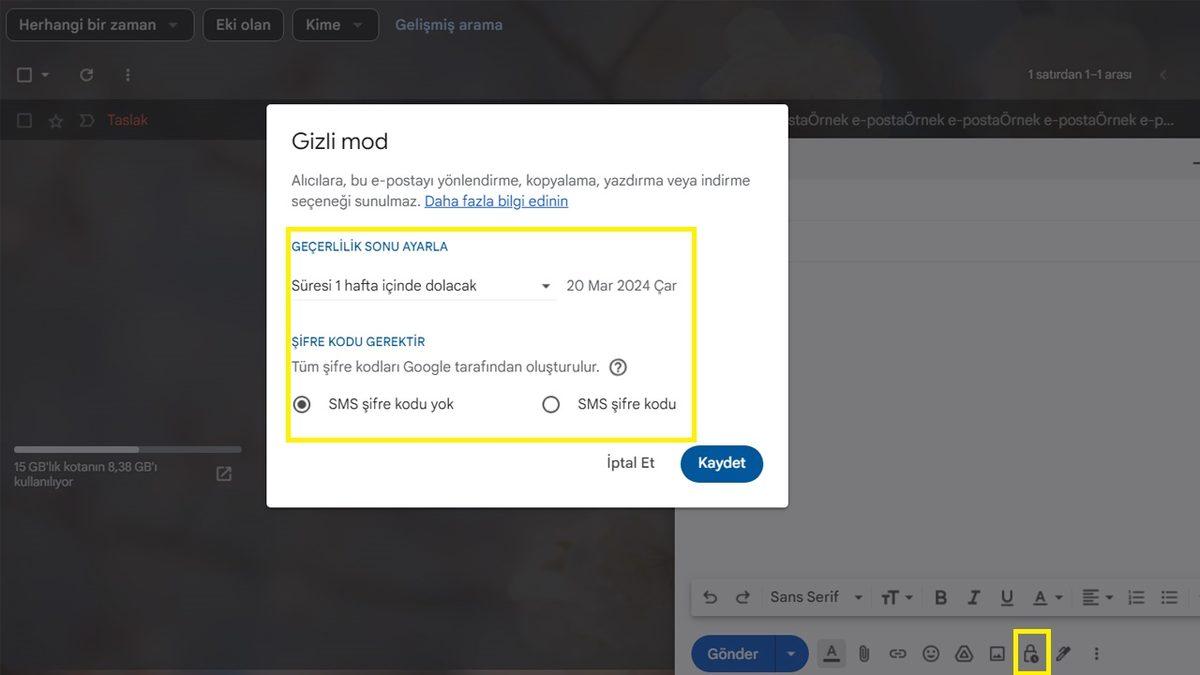This screenshot has height=675, width=1200.
Task: Insert an image using the photo icon
Action: (x=997, y=653)
